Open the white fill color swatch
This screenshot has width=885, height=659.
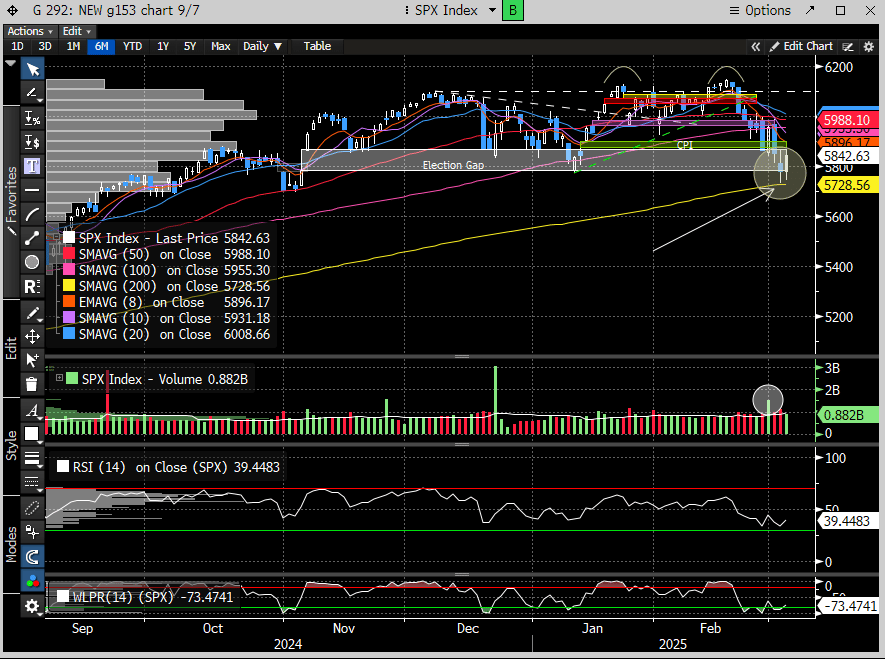click(32, 433)
